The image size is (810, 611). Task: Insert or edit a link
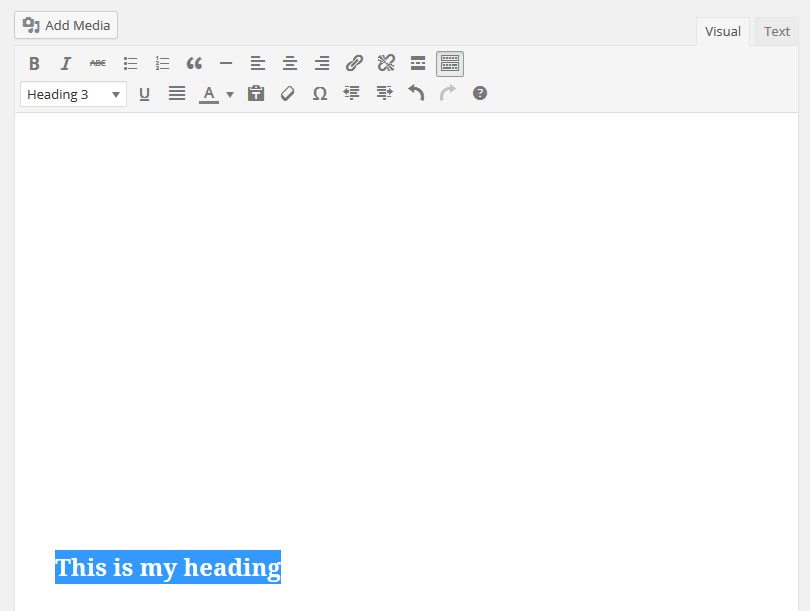pyautogui.click(x=354, y=64)
